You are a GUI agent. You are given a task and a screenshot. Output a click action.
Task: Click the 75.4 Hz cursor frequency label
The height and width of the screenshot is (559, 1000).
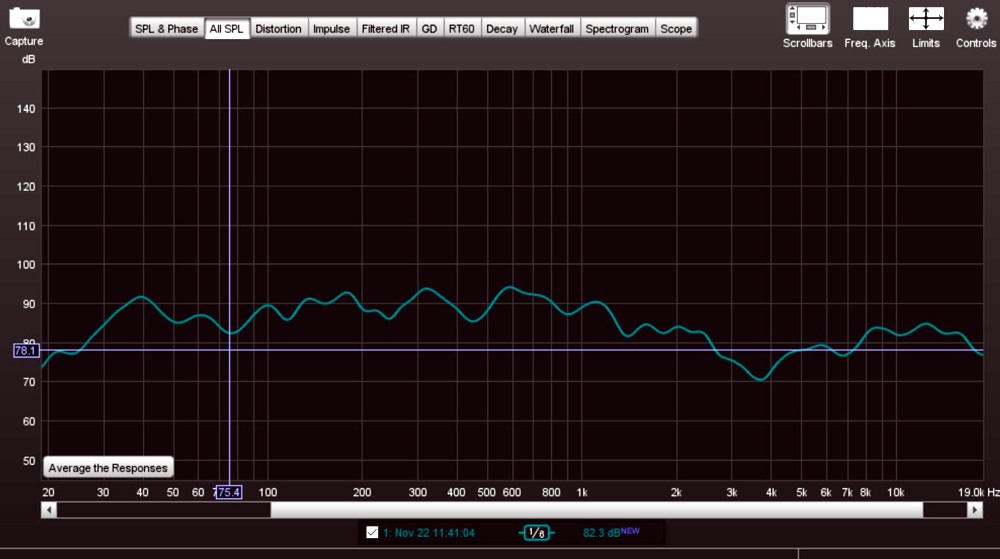click(x=228, y=492)
